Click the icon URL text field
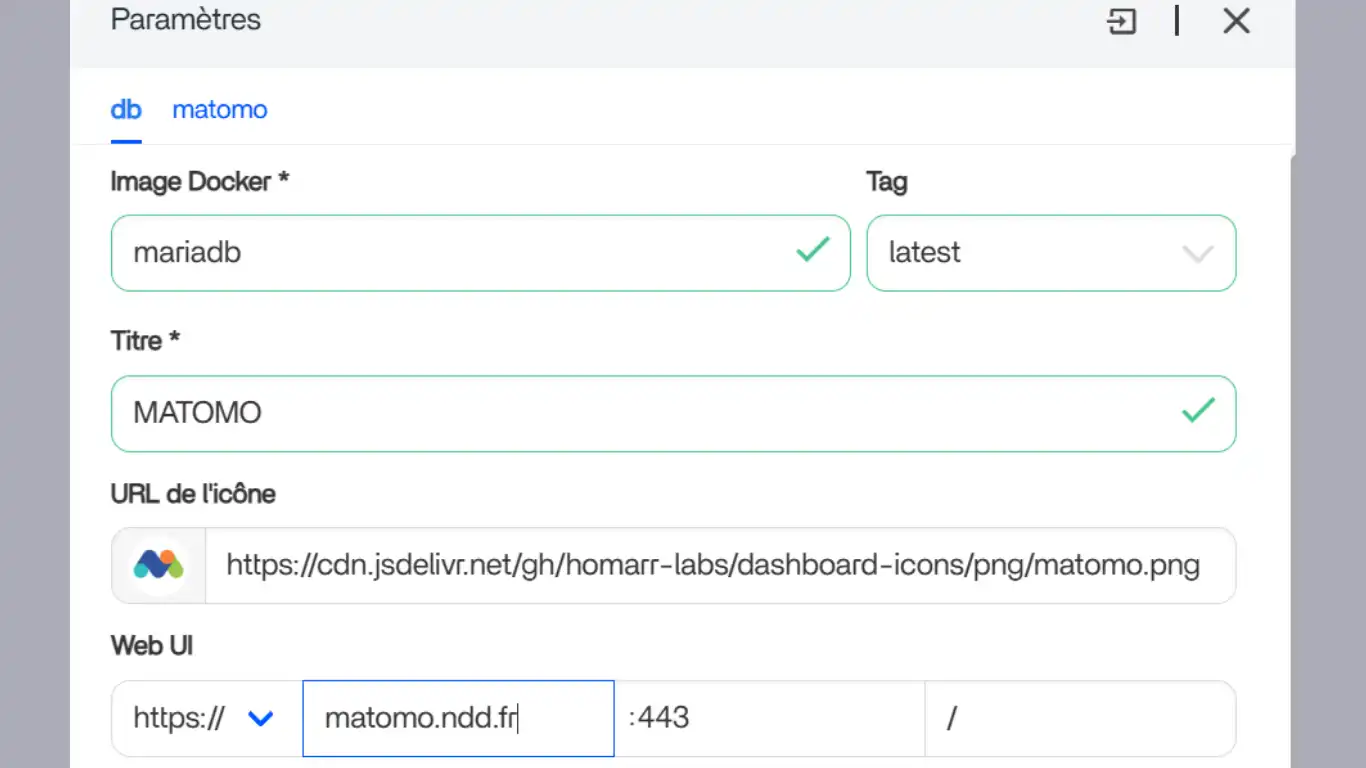The image size is (1366, 768). pos(712,565)
